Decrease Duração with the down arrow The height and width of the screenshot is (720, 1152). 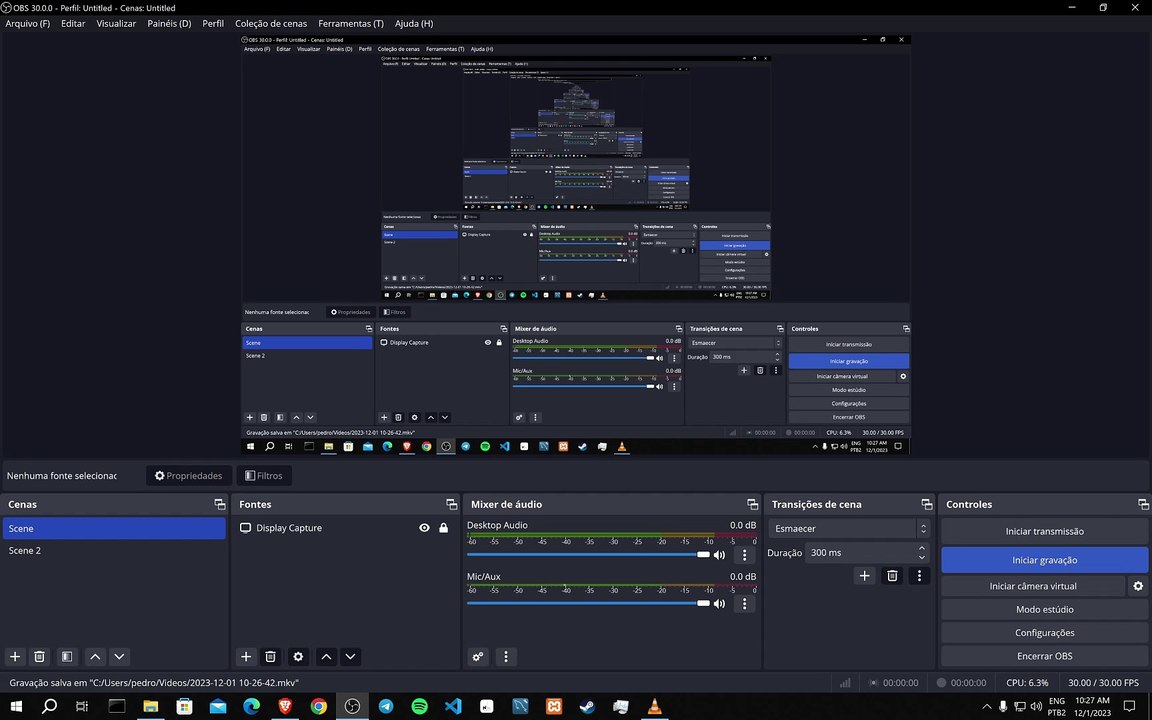point(921,557)
